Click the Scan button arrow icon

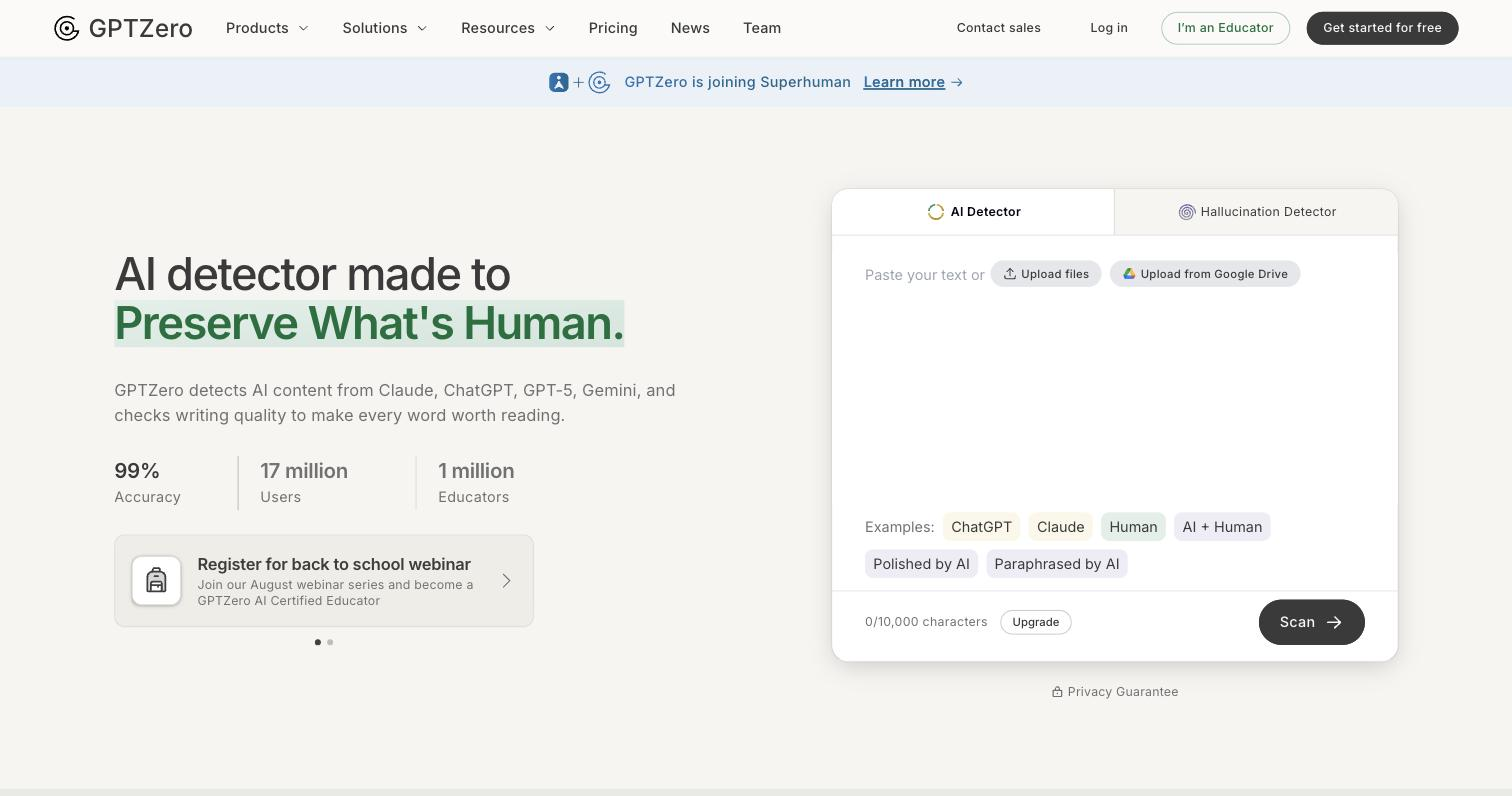click(1334, 622)
